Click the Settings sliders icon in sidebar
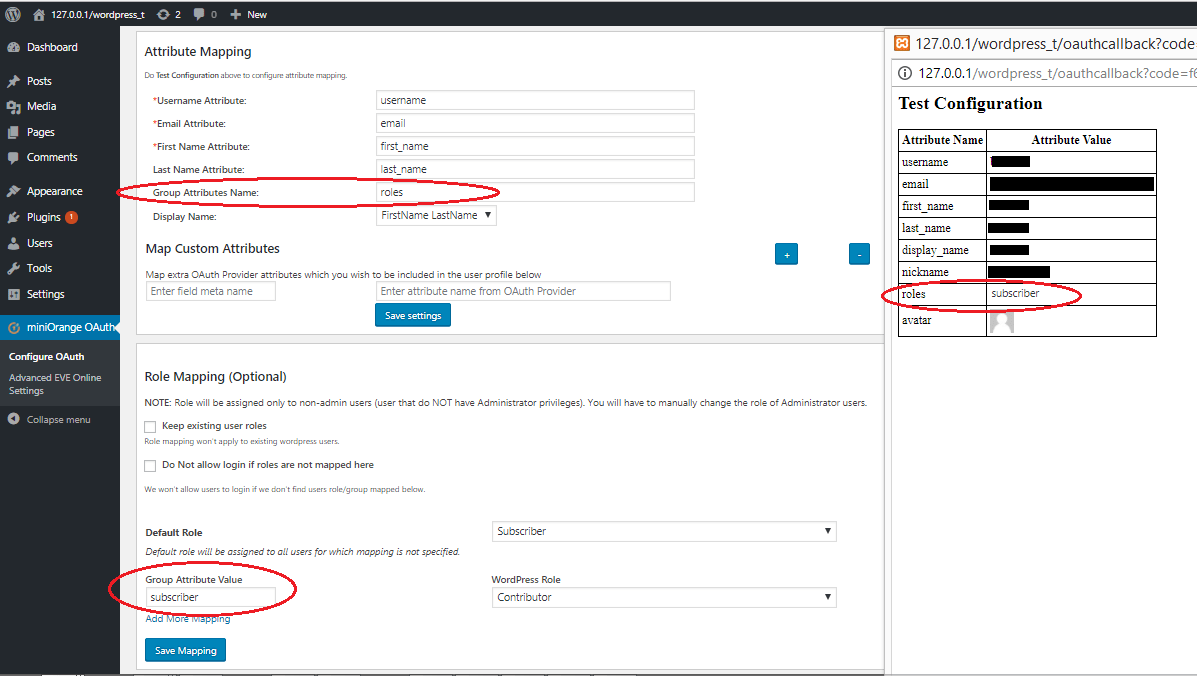The height and width of the screenshot is (676, 1197). [14, 295]
